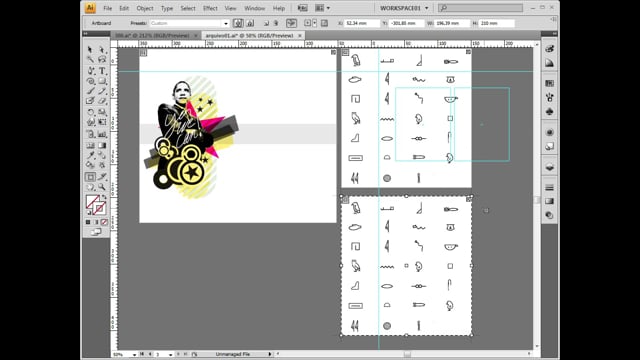
Task: Select the Pen tool
Action: pyautogui.click(x=90, y=71)
